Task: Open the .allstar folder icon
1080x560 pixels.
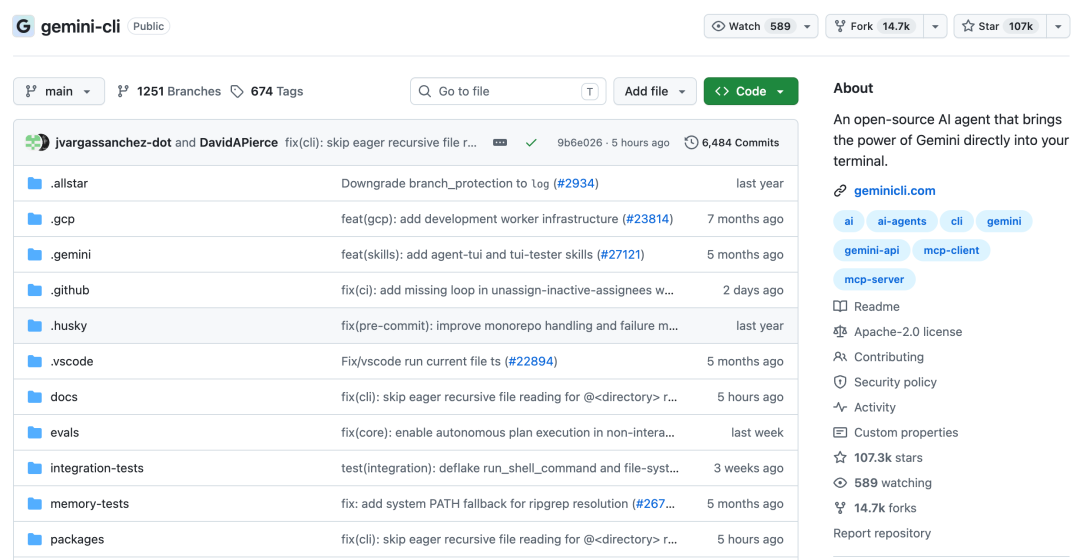Action: tap(34, 183)
